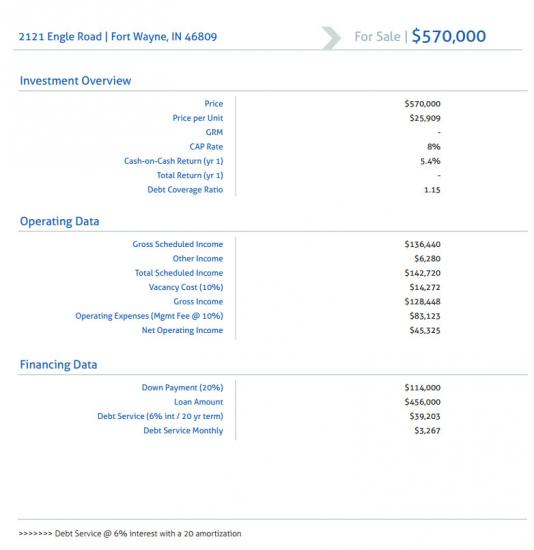Click the Net Operating Income value $45,325
The width and height of the screenshot is (534, 550).
425,330
